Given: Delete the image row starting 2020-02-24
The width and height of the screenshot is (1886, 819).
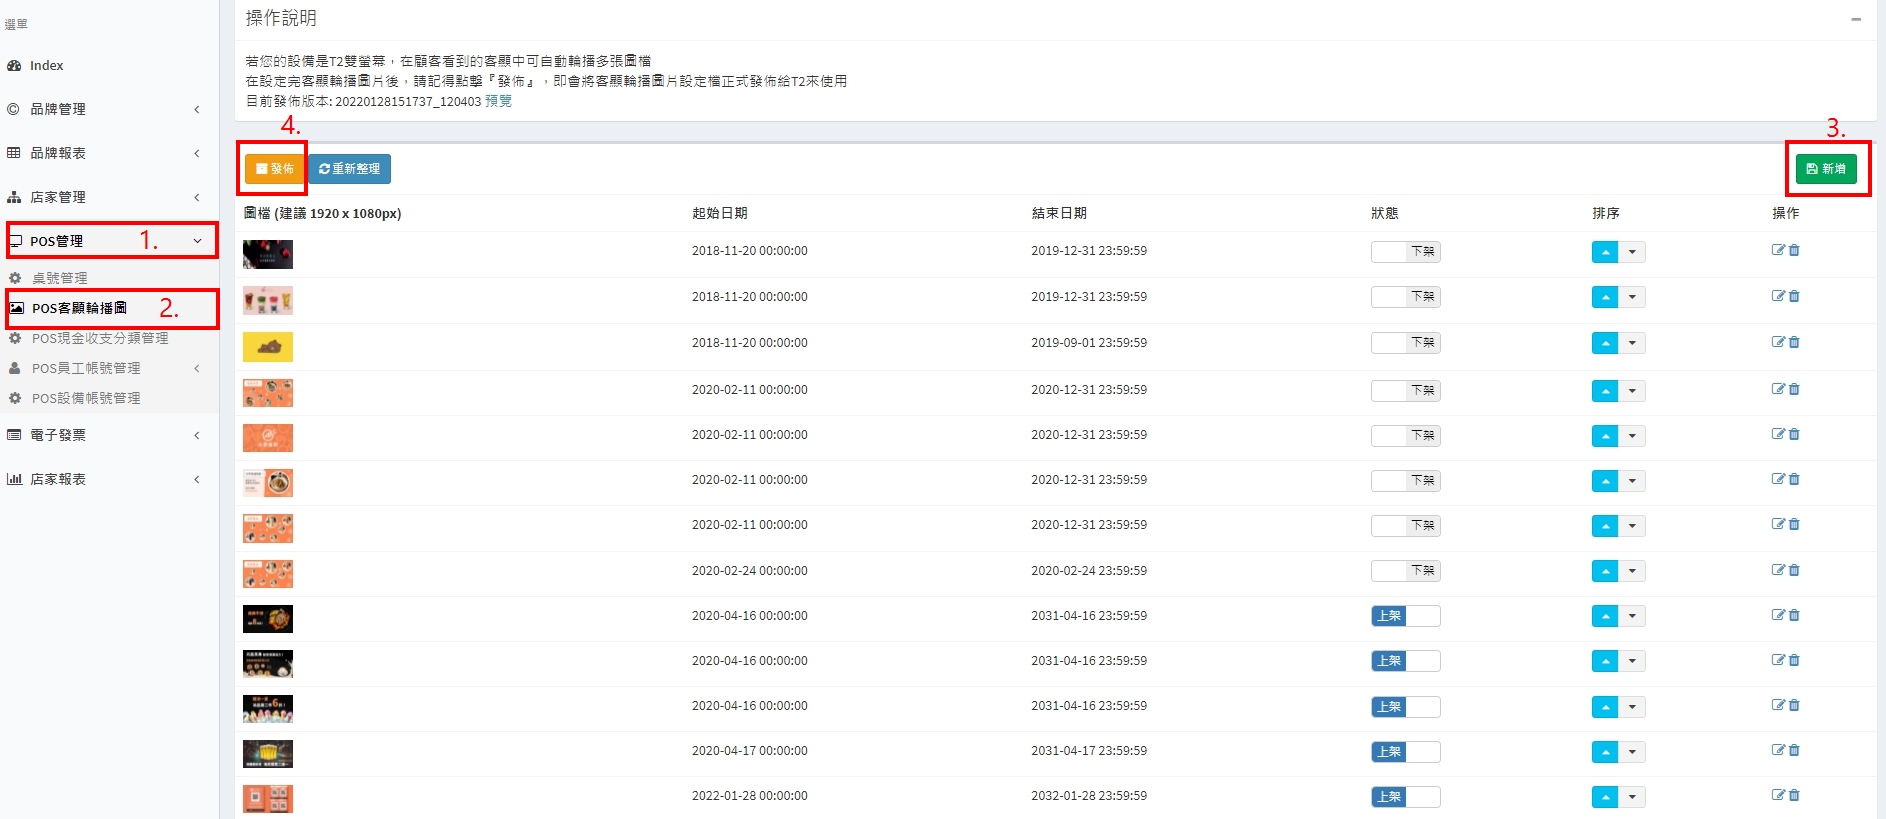Looking at the screenshot, I should [1794, 570].
